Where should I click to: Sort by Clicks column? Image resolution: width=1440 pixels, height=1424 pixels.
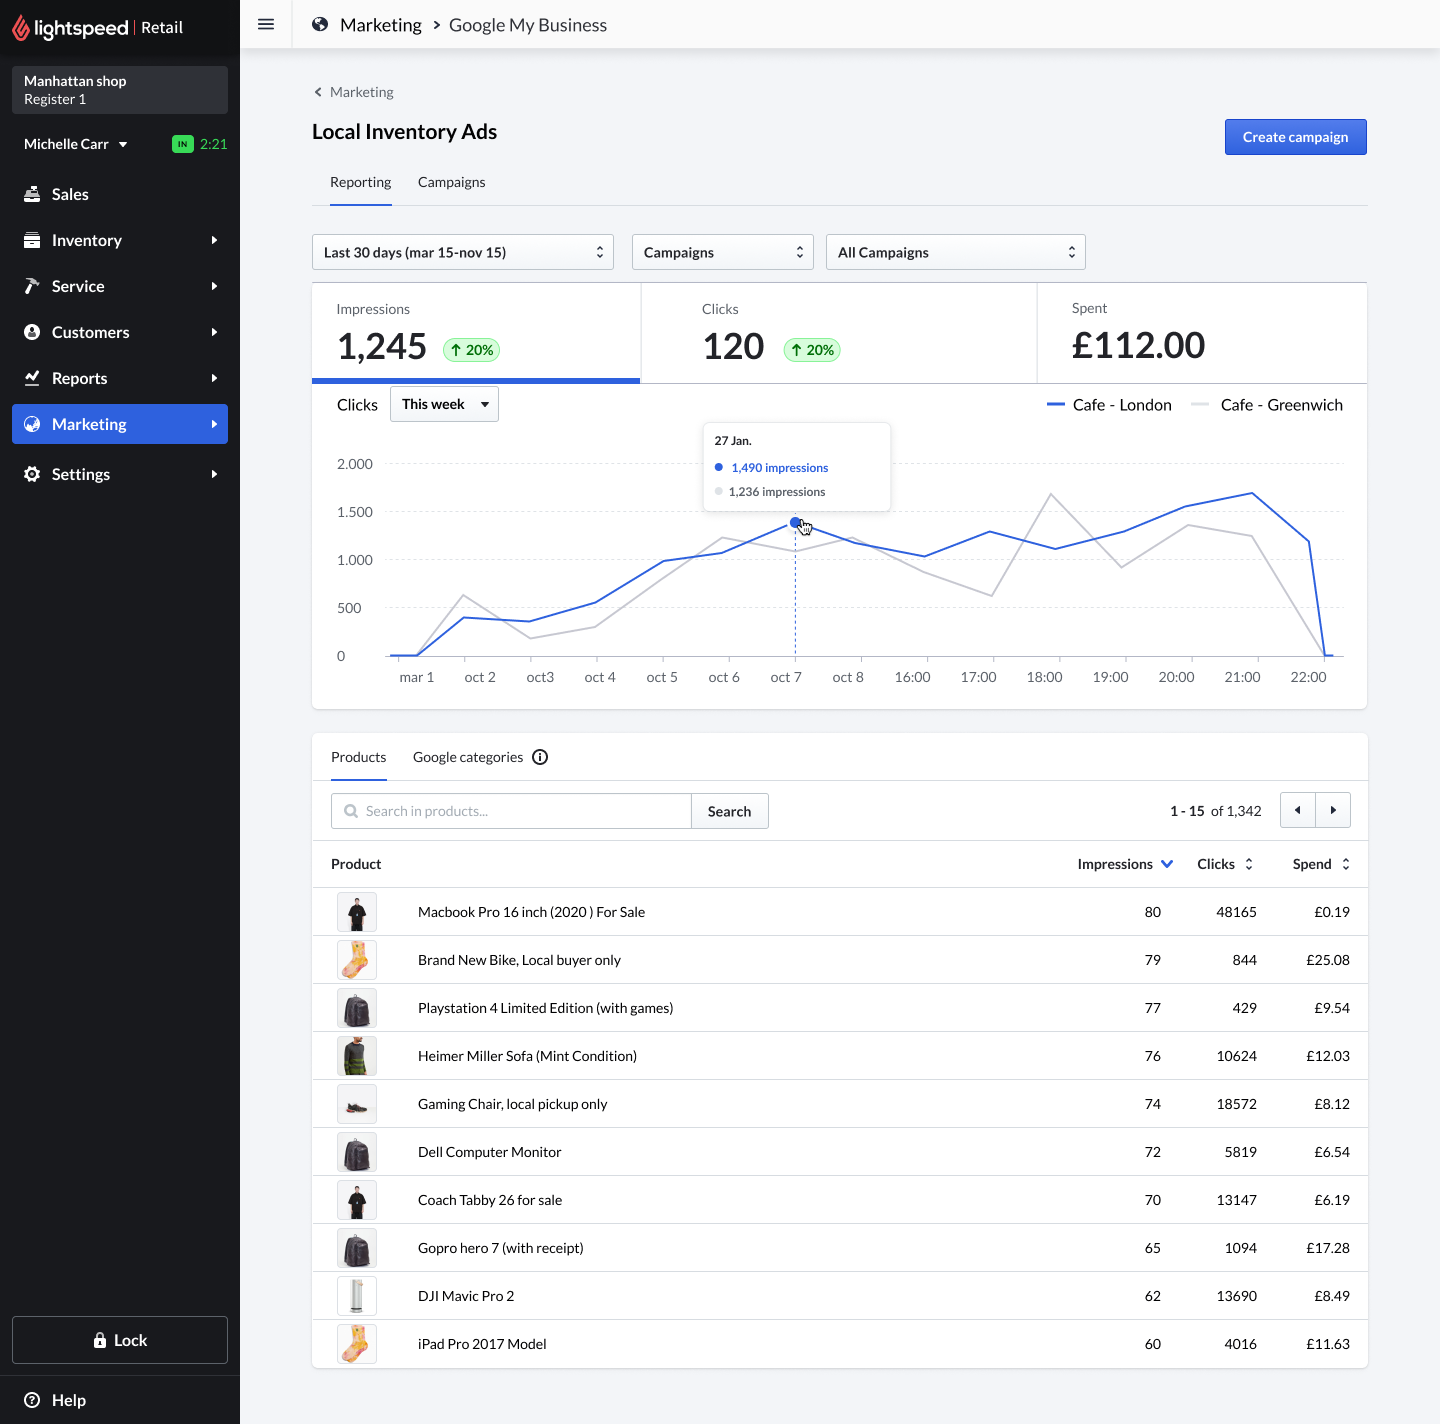[x=1225, y=864]
